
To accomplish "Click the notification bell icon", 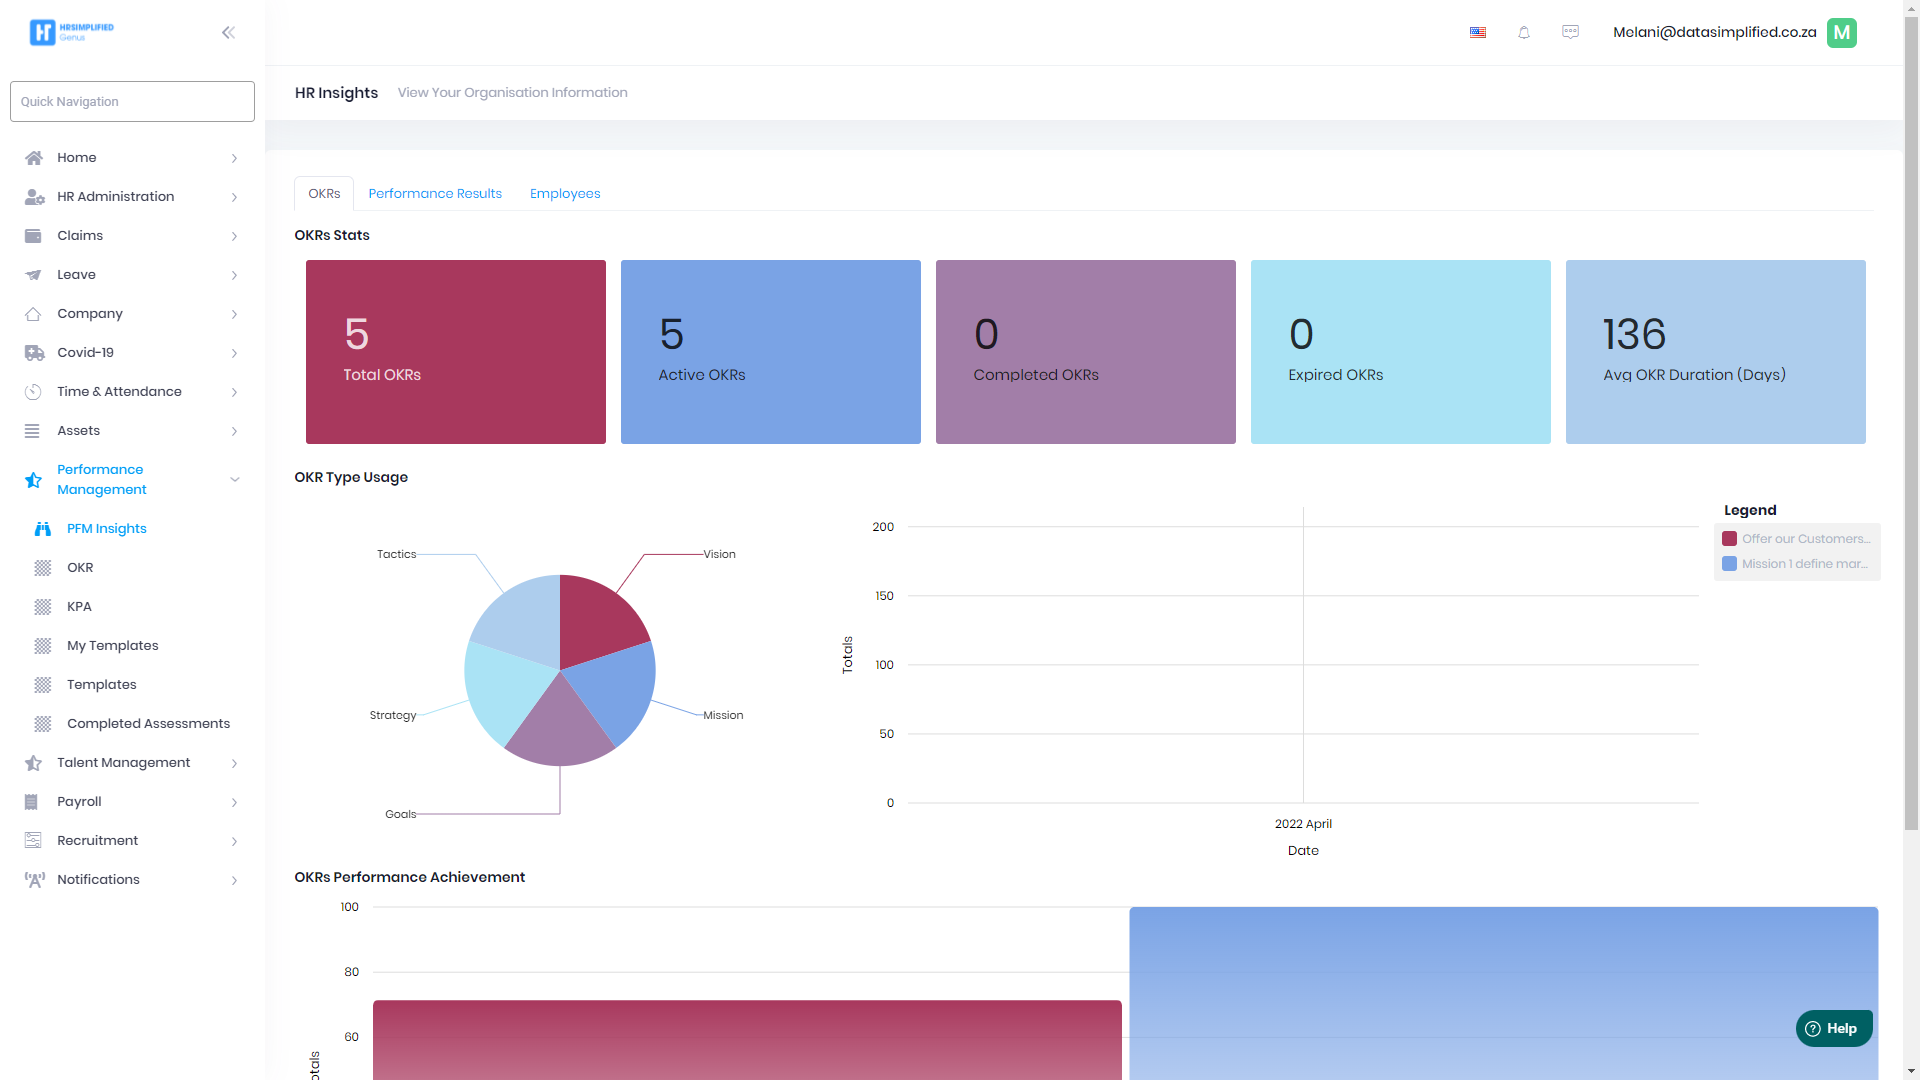I will 1524,33.
